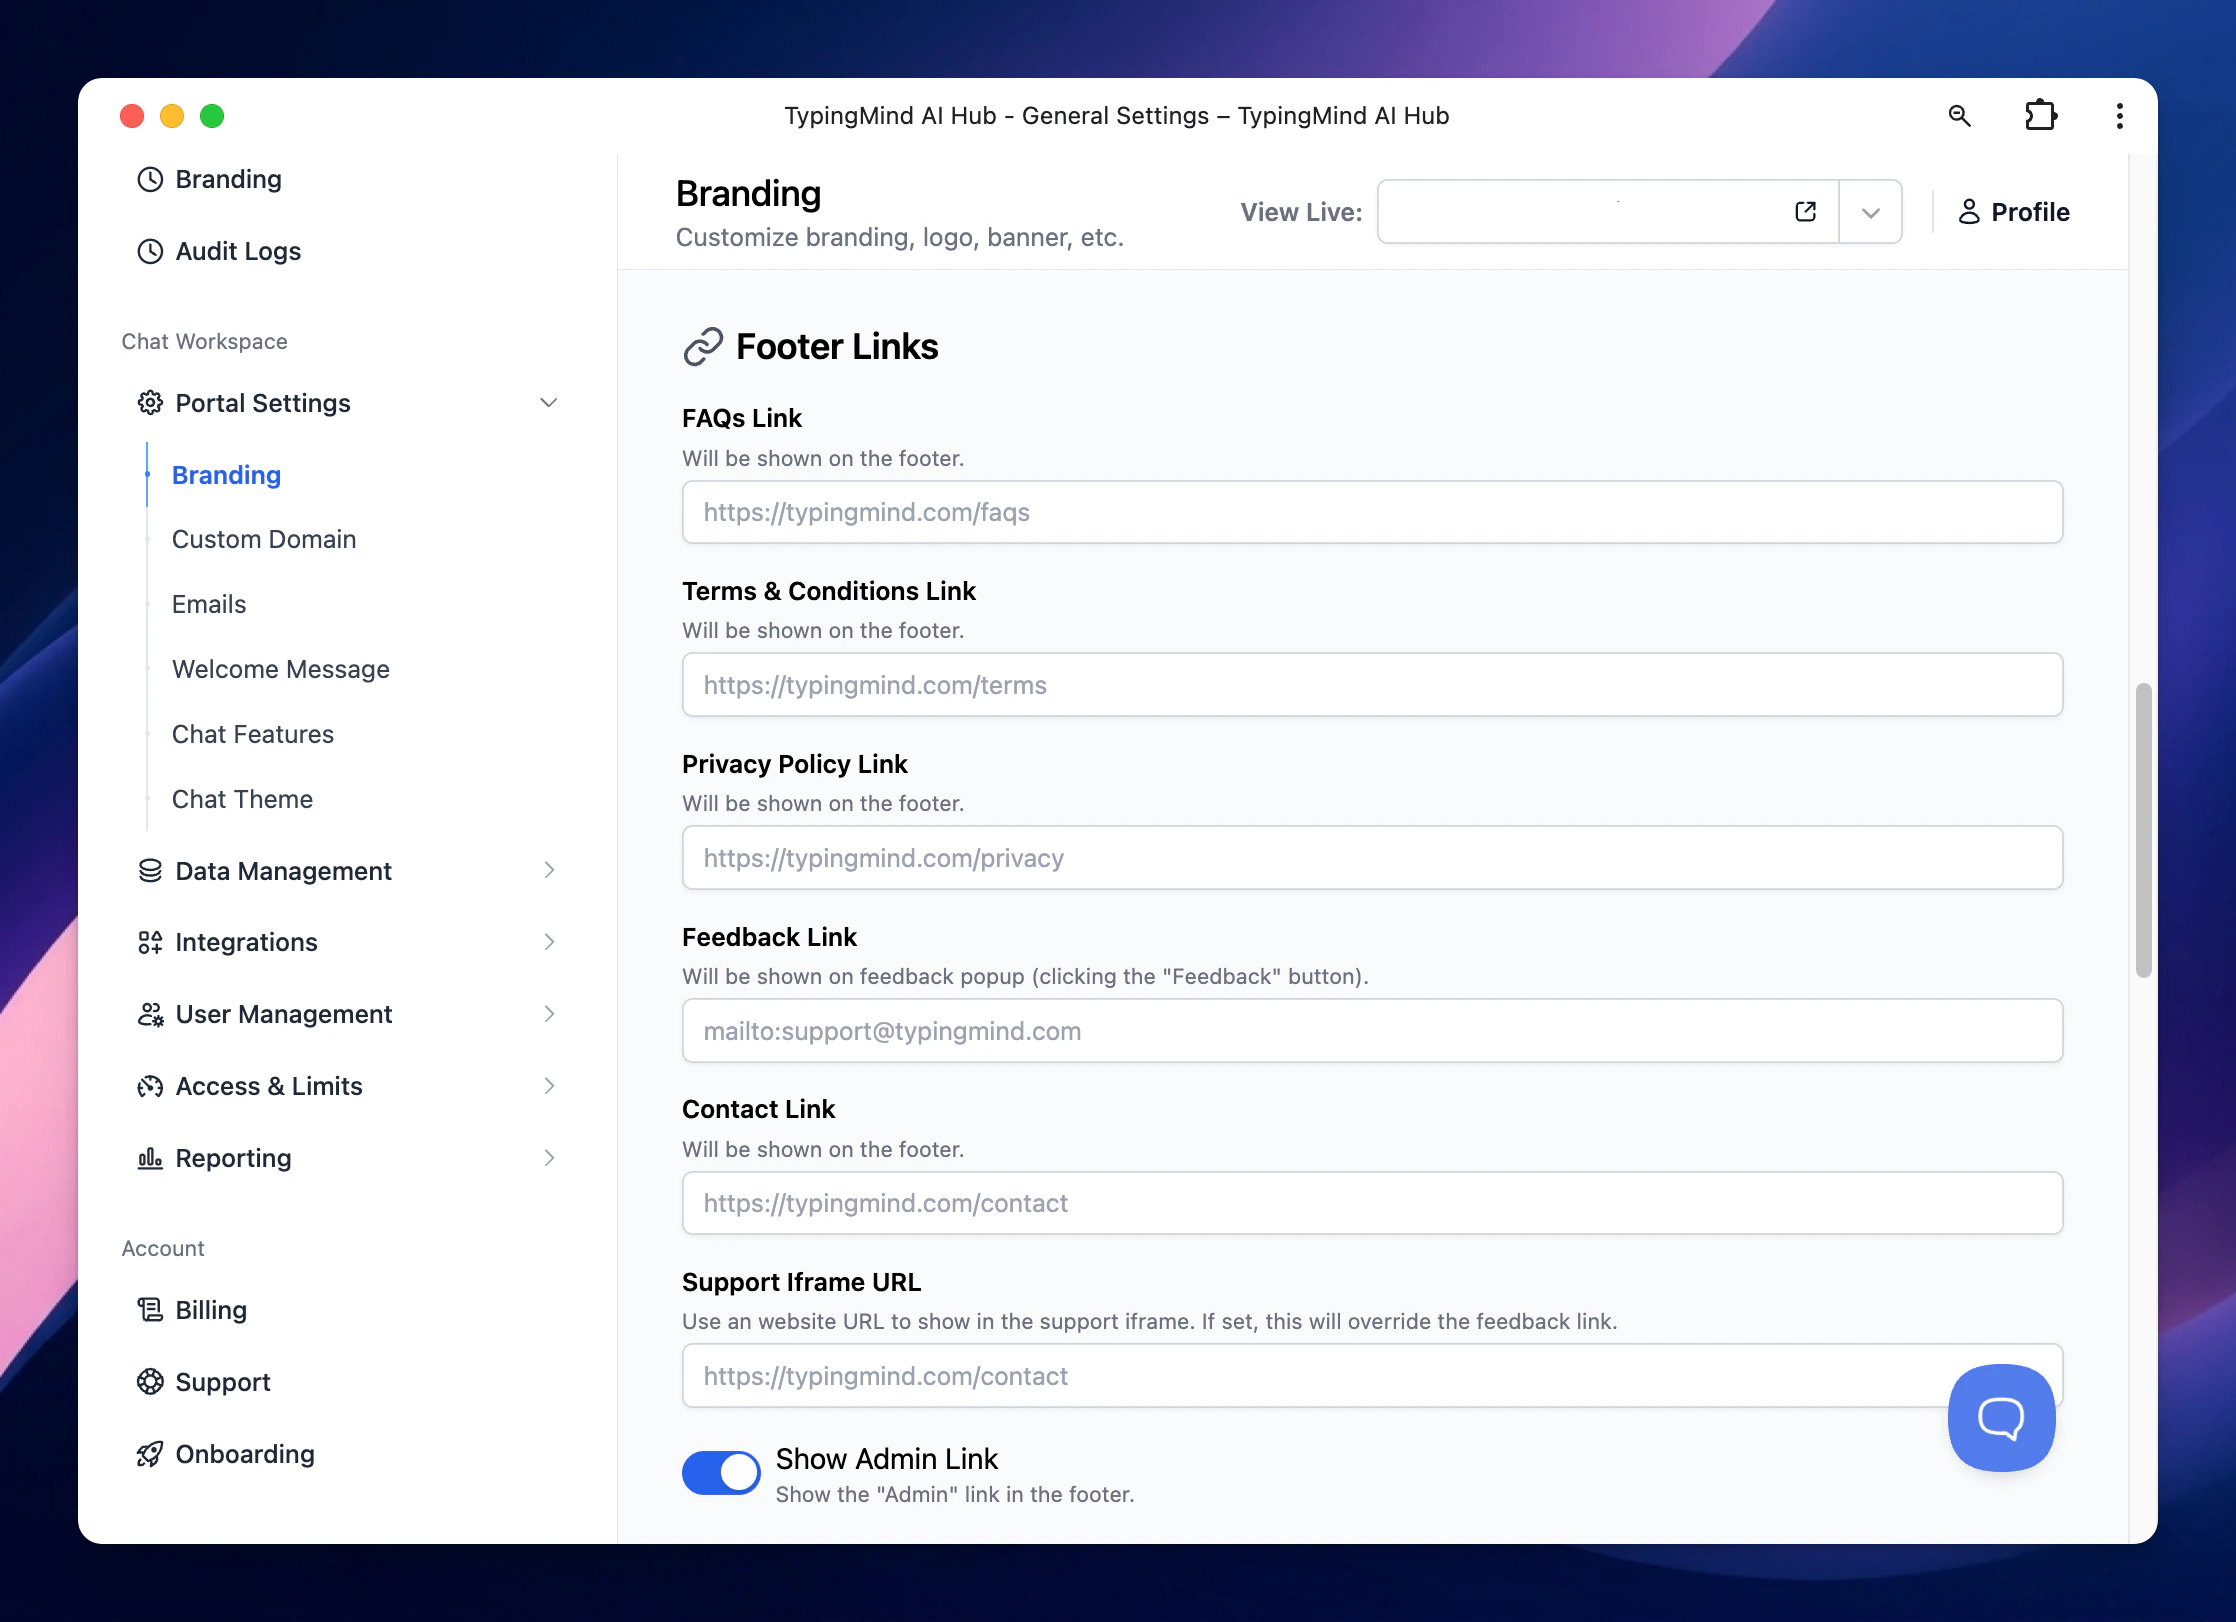Click the User Management people icon

coord(150,1014)
